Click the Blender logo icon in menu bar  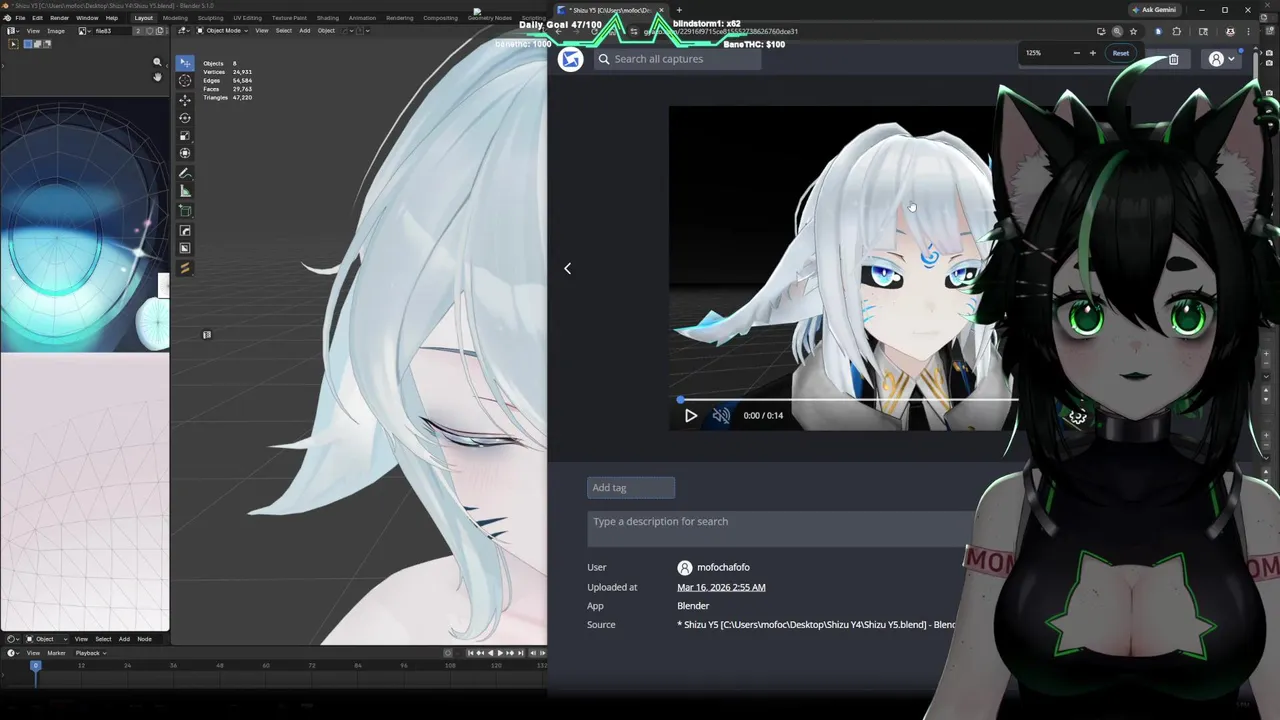[x=7, y=18]
